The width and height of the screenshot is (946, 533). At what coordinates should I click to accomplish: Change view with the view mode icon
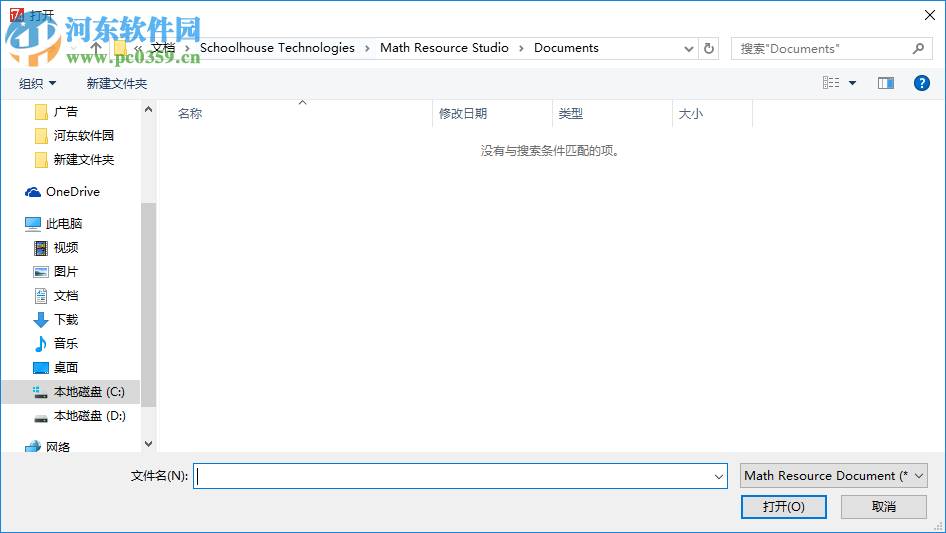click(831, 83)
